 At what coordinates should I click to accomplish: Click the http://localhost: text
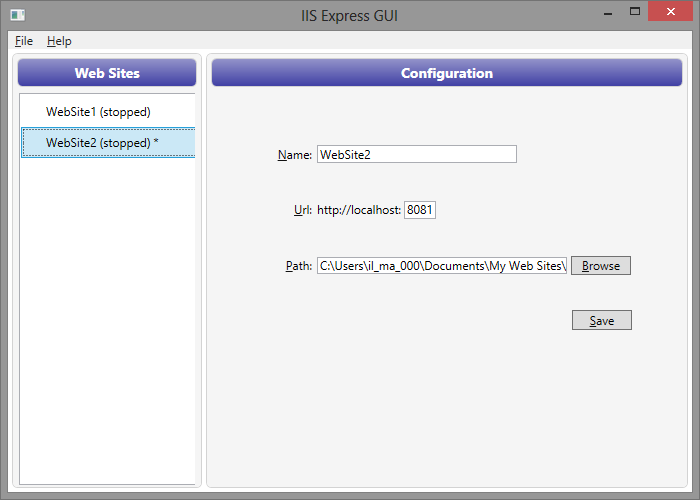tap(359, 210)
